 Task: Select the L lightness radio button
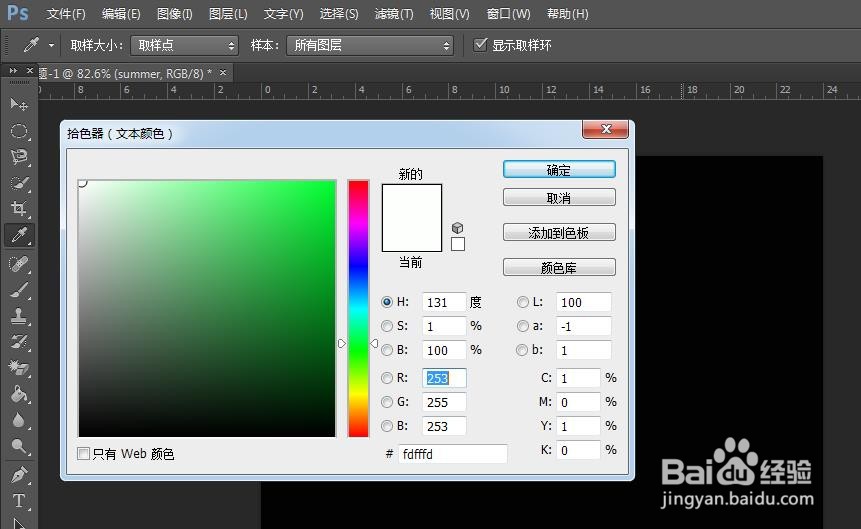[522, 302]
